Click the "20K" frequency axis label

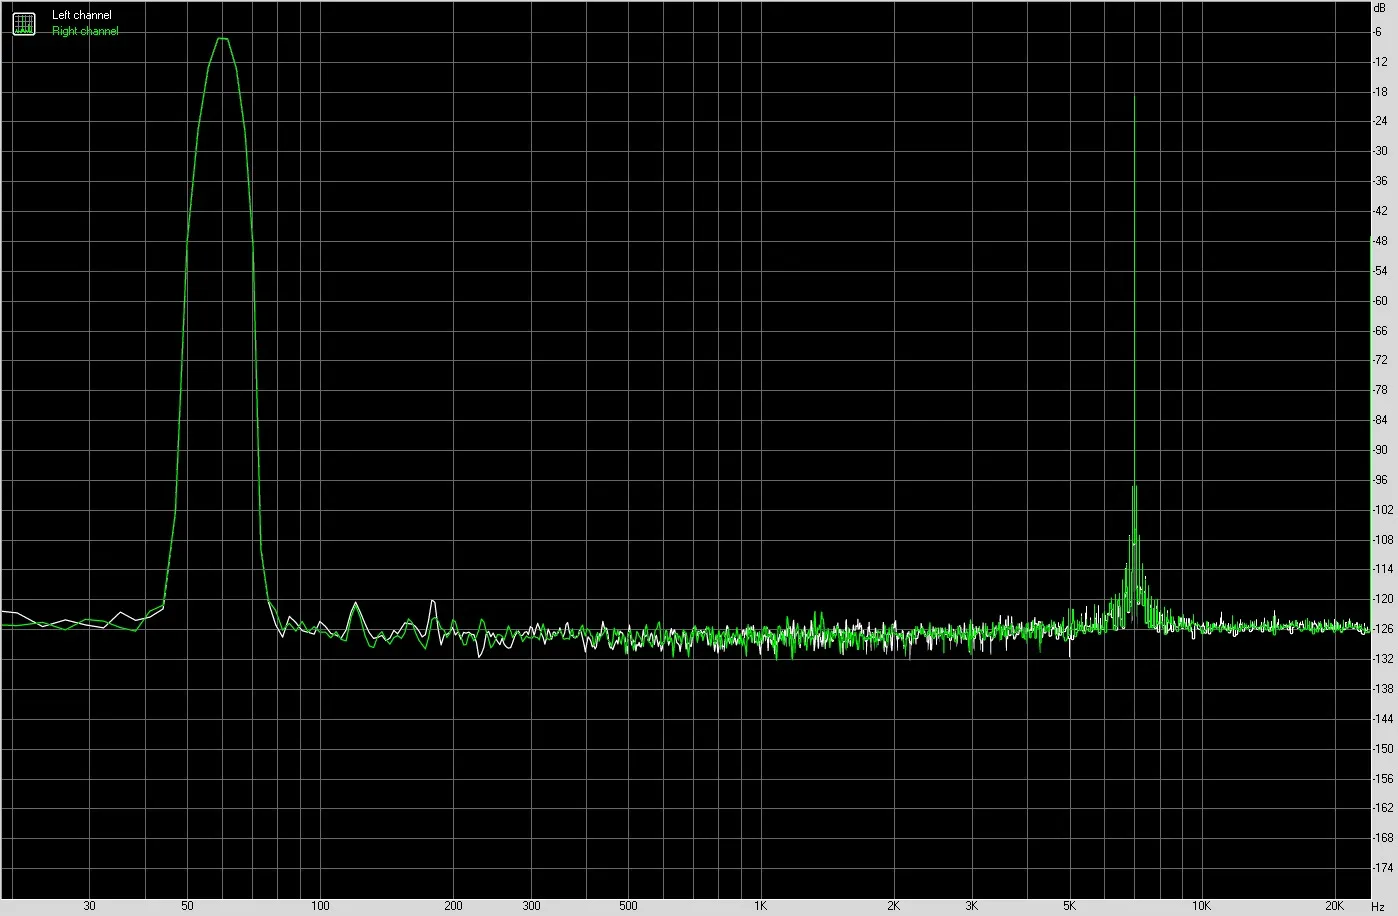[1334, 906]
